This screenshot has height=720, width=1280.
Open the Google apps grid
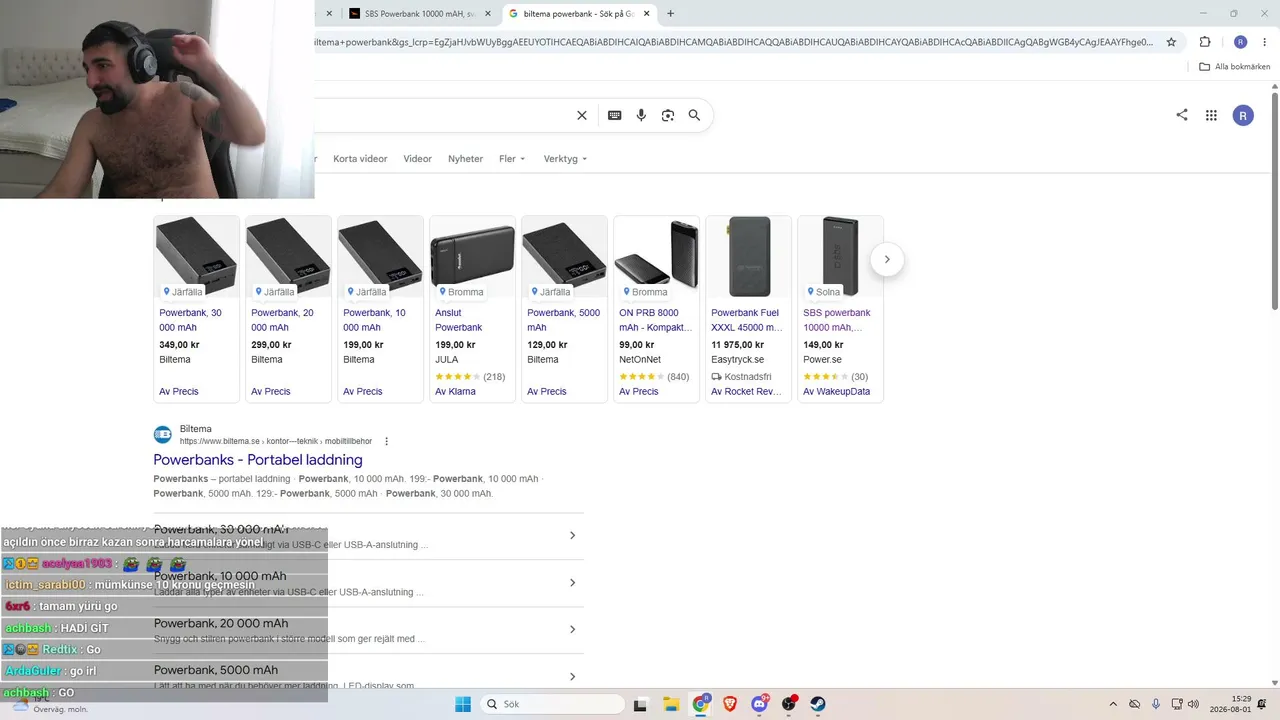pyautogui.click(x=1211, y=115)
